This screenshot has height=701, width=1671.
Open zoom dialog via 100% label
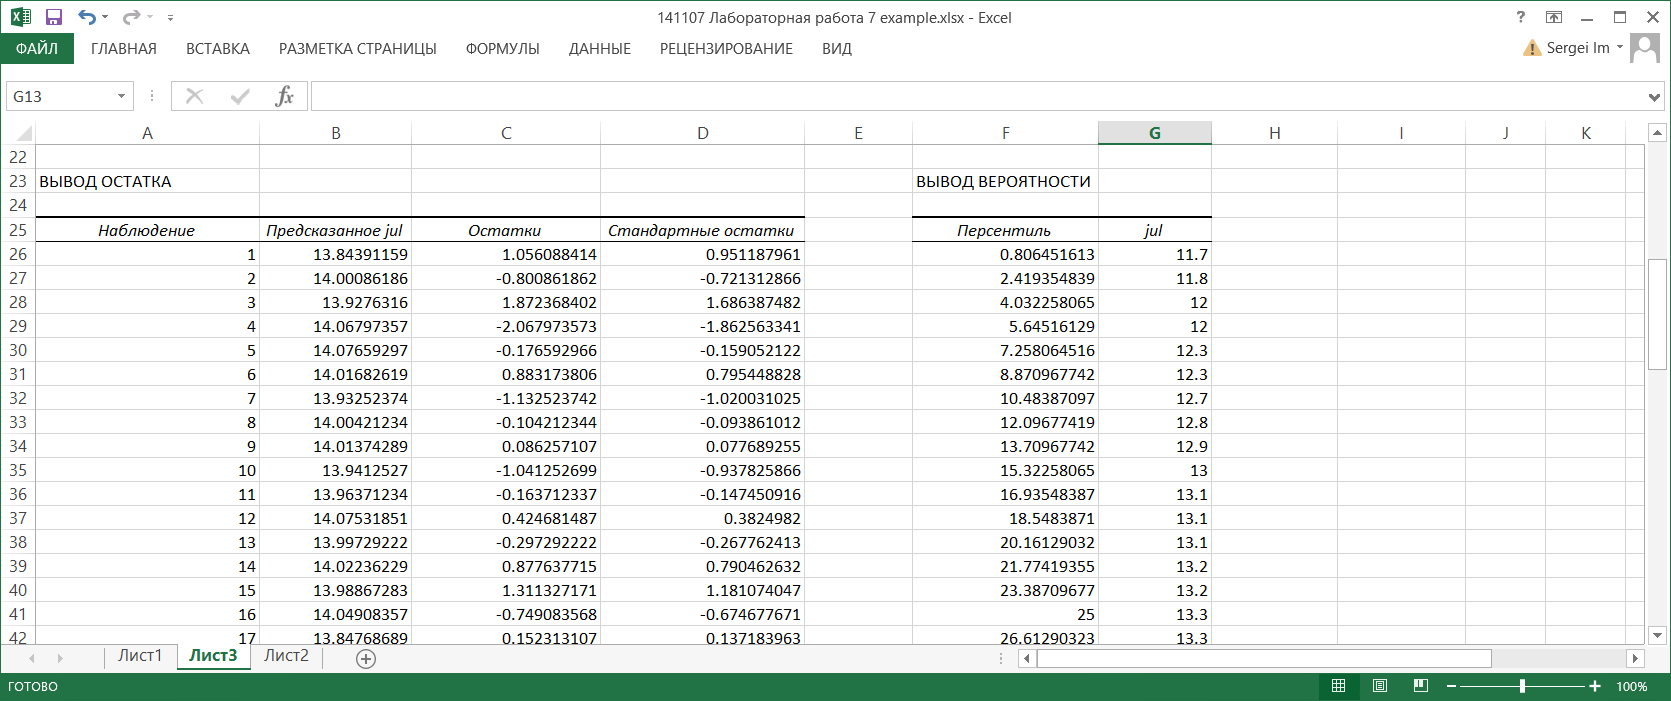[1632, 686]
